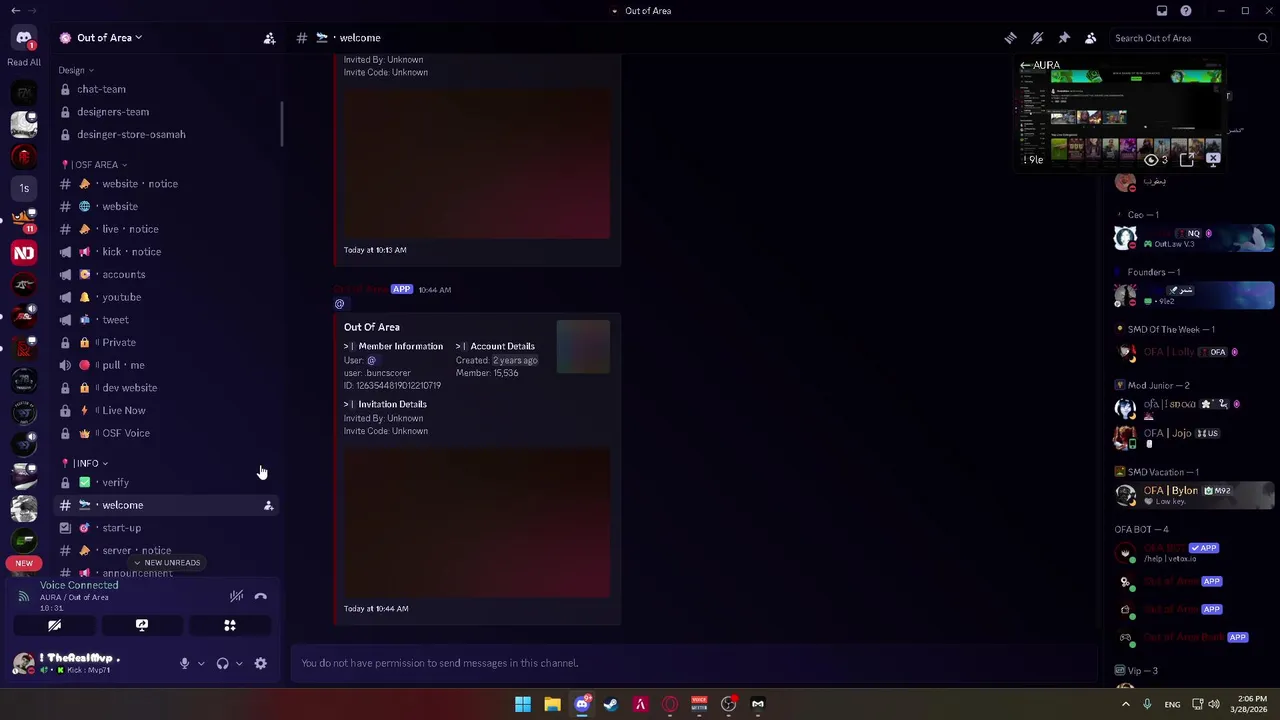This screenshot has height=720, width=1280.
Task: Collapse the OSF AREA category
Action: point(95,164)
